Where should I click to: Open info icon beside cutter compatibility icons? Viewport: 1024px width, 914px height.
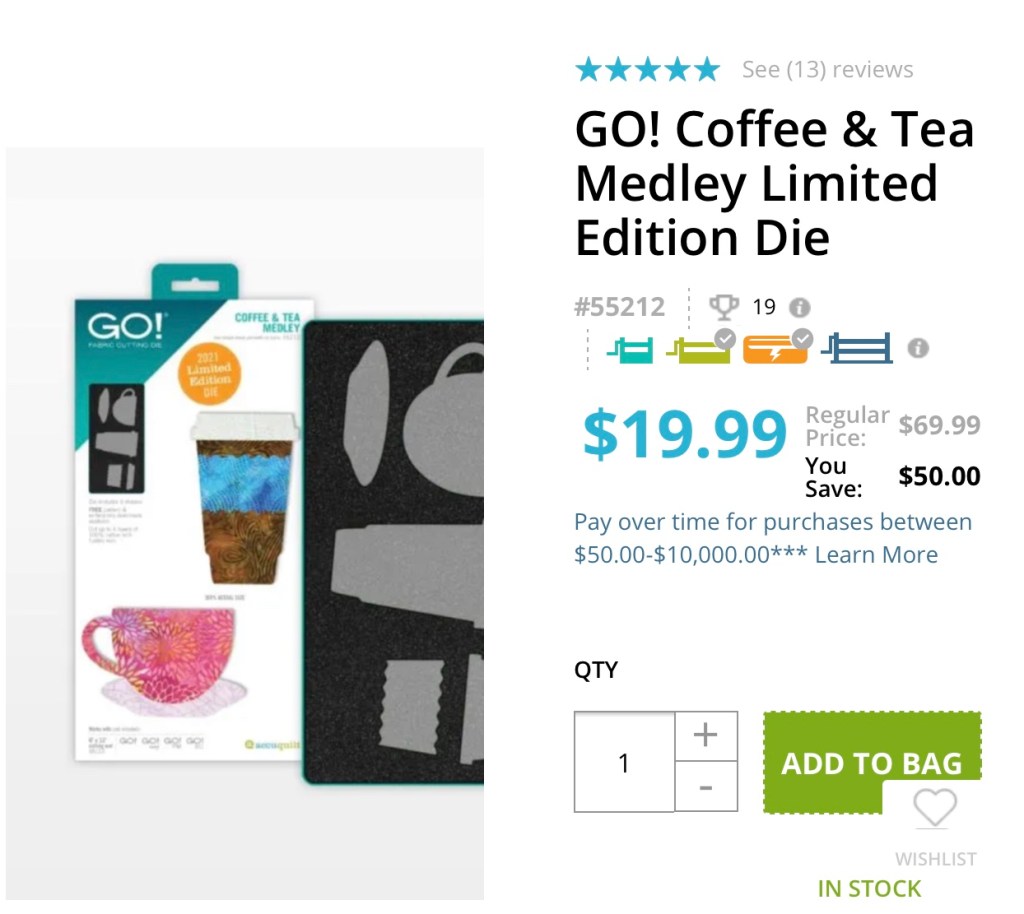[x=918, y=349]
